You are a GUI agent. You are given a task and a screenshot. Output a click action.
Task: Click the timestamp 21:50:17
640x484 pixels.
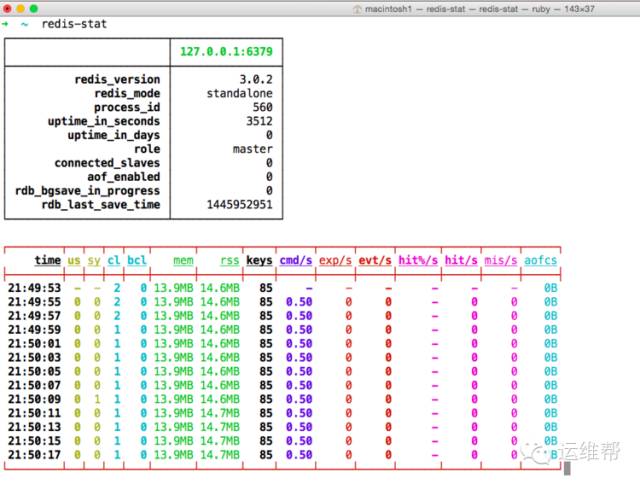pyautogui.click(x=34, y=455)
